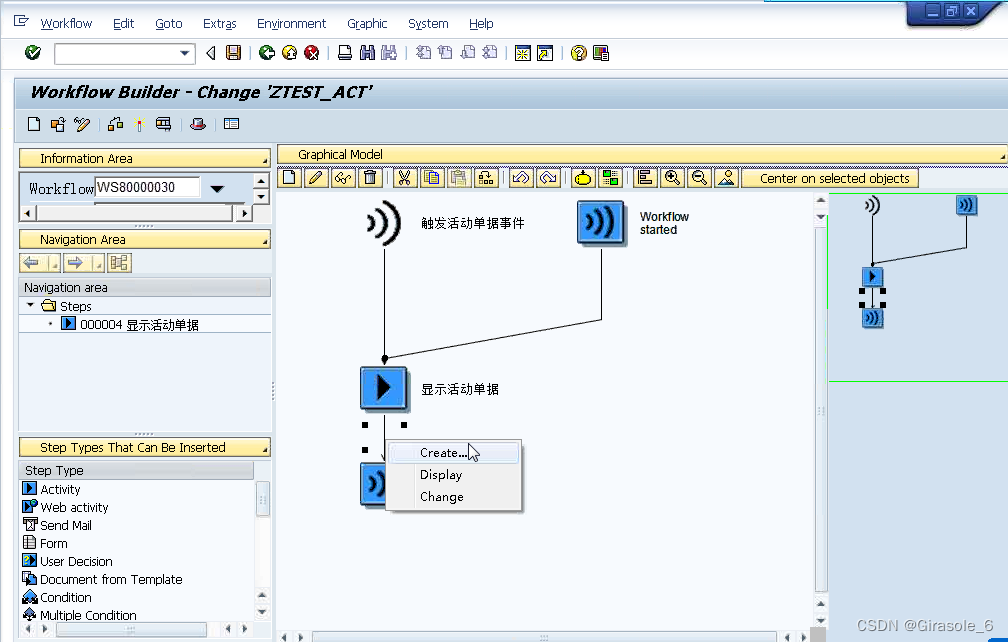Click the 显示活动单据 activity node in graph

[384, 388]
